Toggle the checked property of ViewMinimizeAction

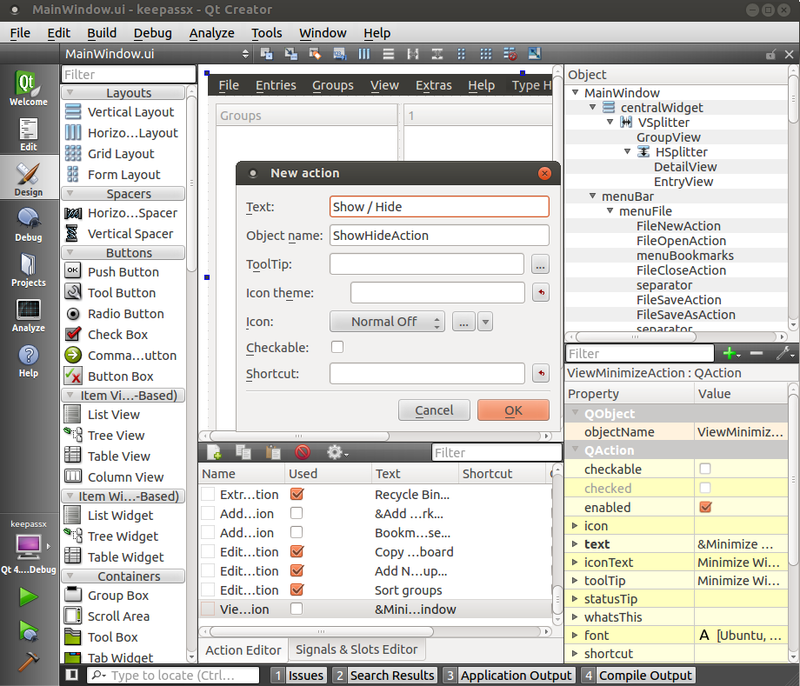(706, 488)
